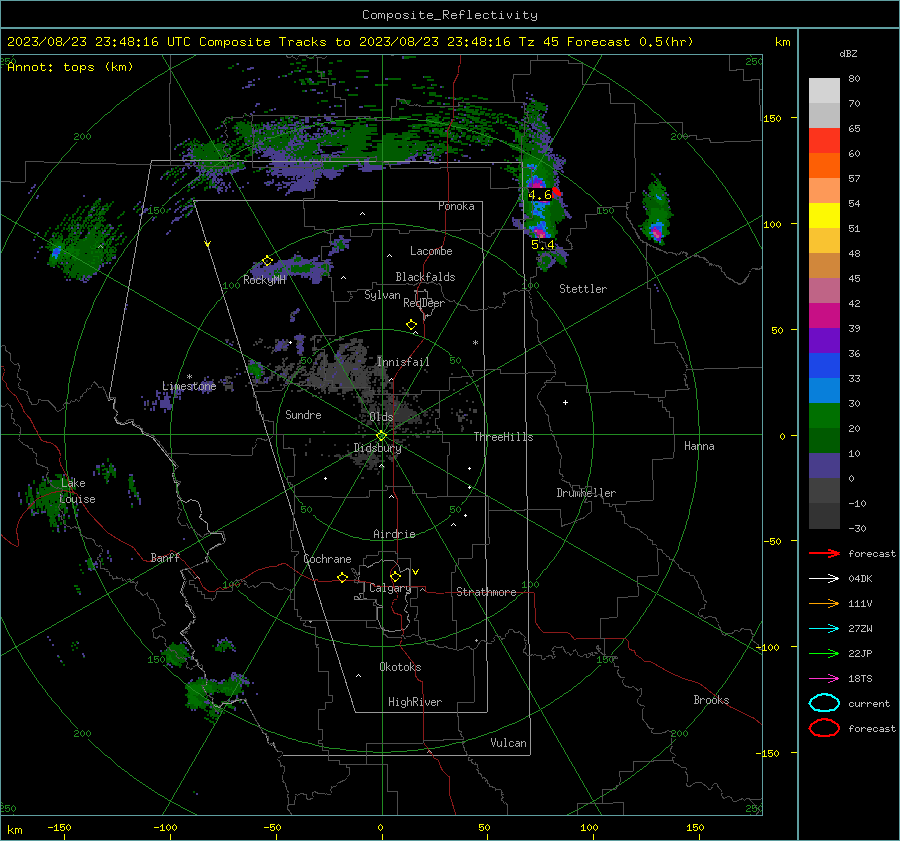
Task: Click the Composite_Reflectivity title
Action: coord(450,15)
